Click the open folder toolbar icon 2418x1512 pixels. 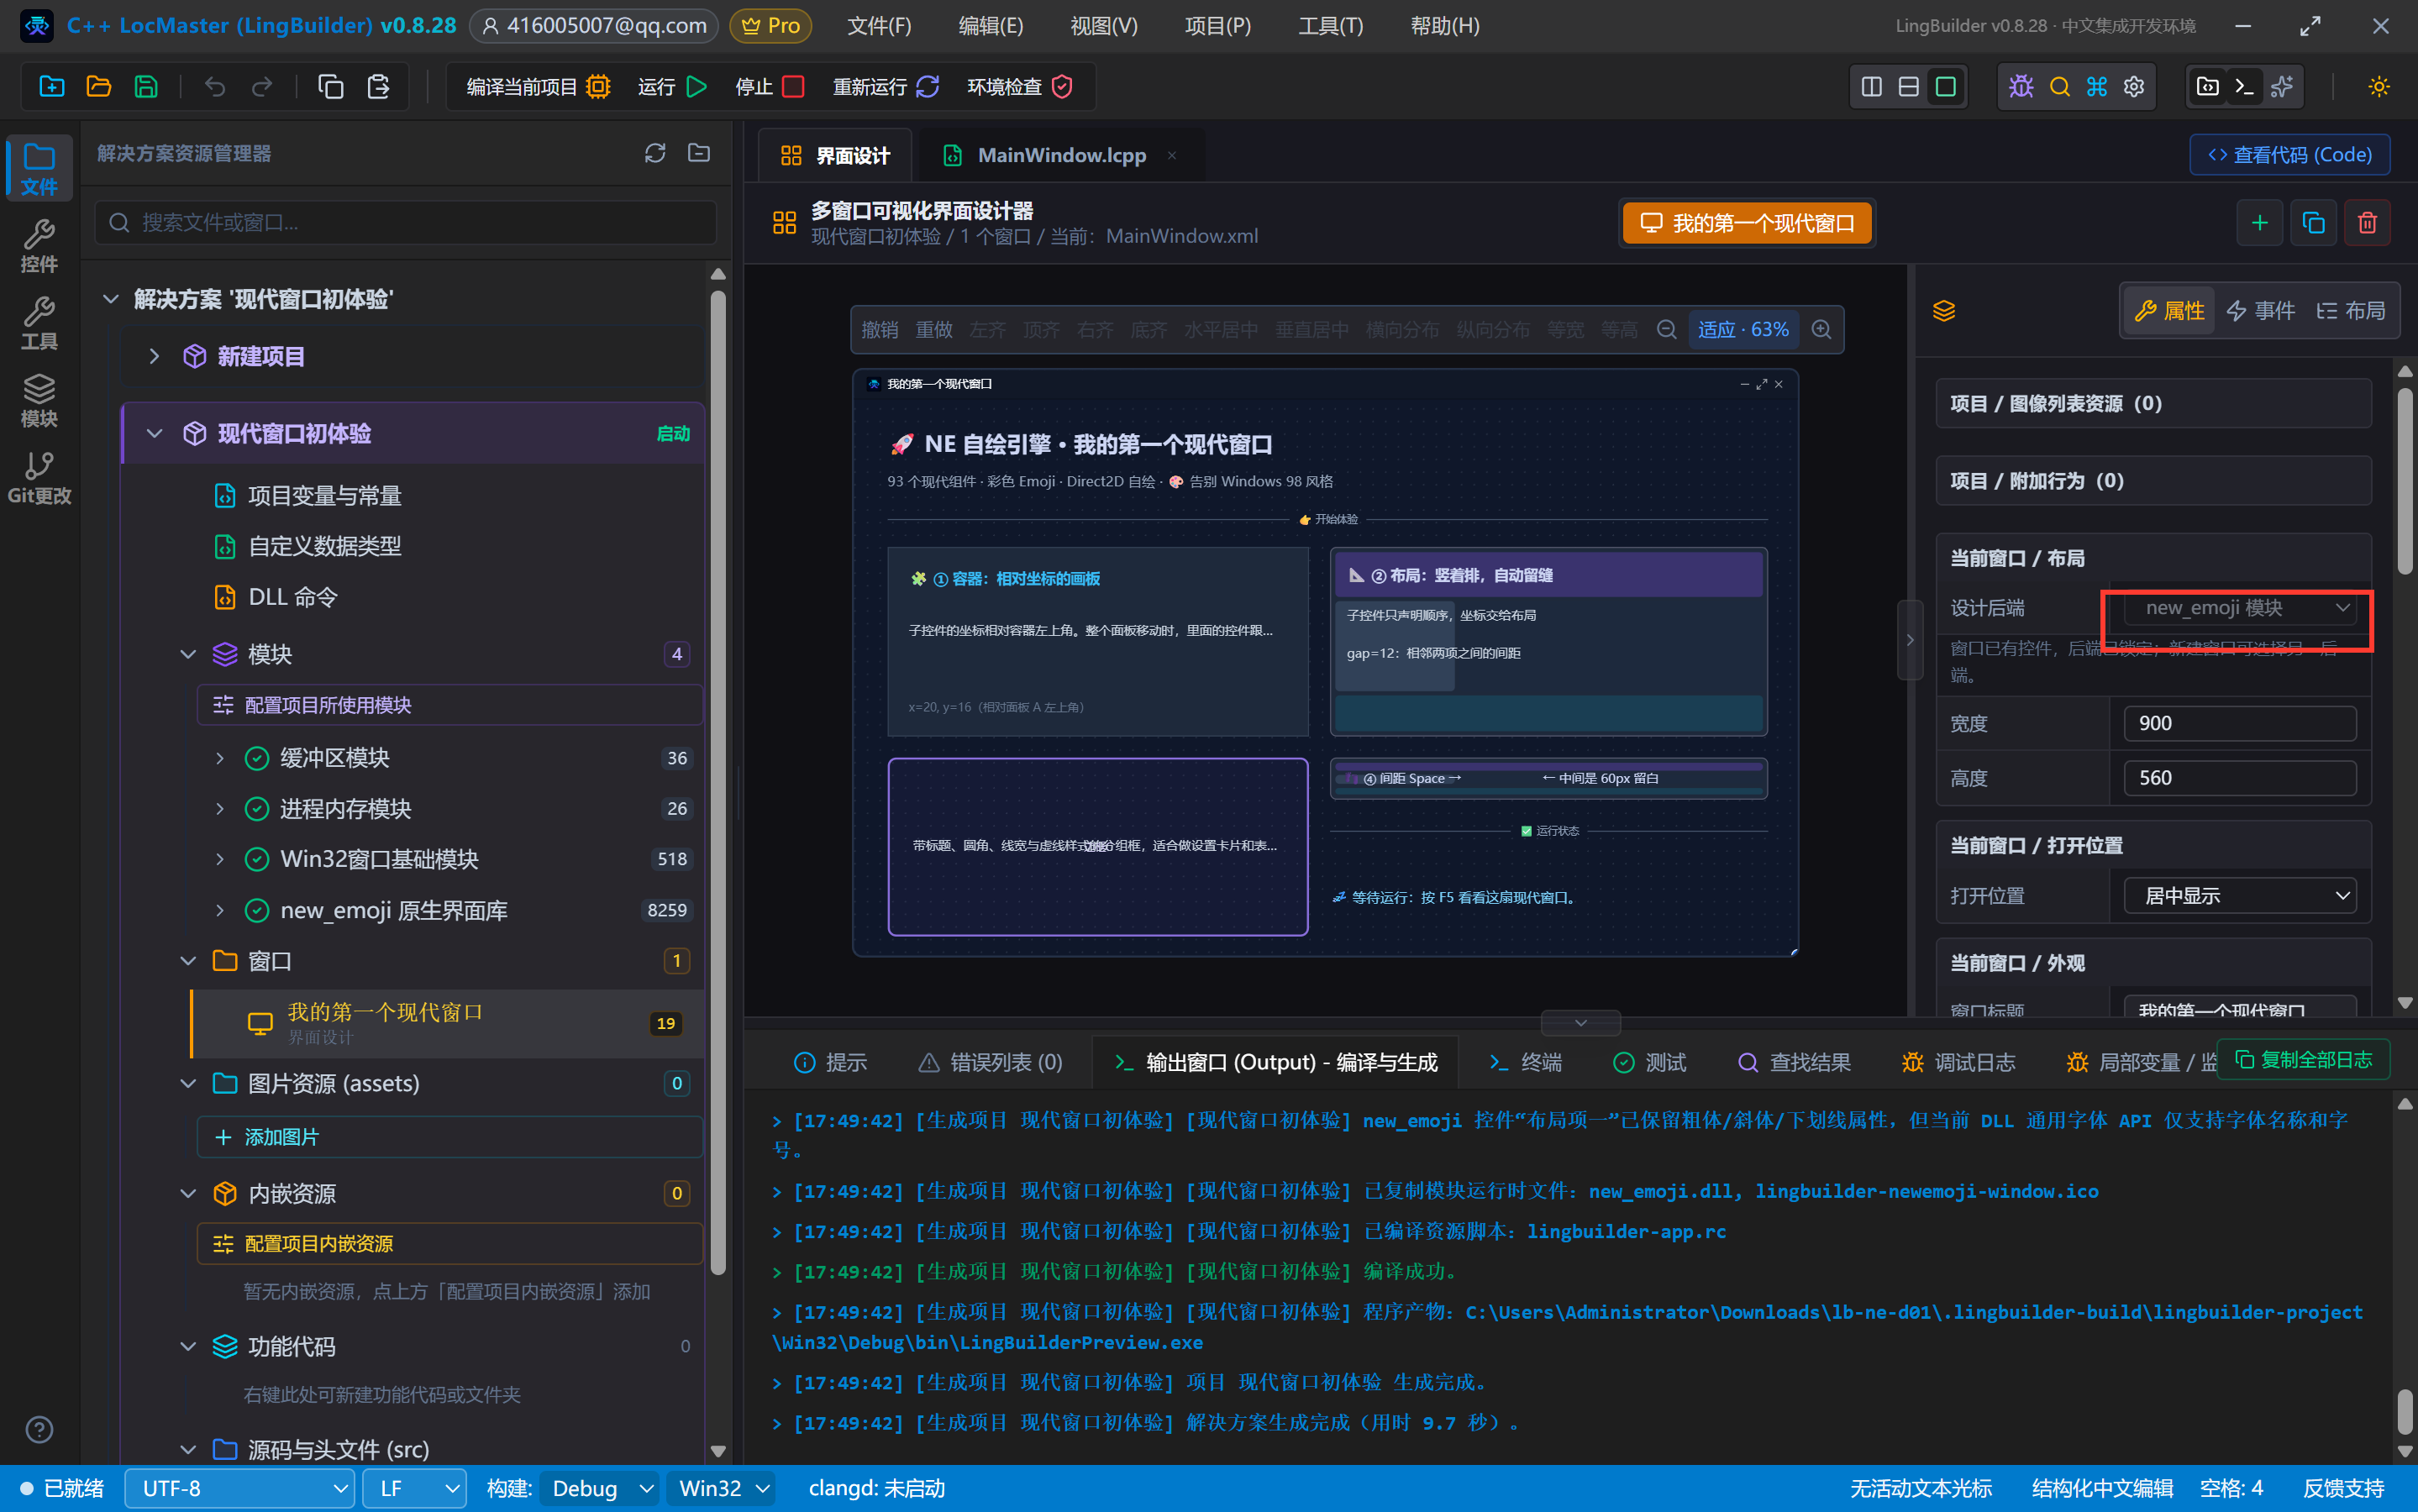[x=99, y=87]
